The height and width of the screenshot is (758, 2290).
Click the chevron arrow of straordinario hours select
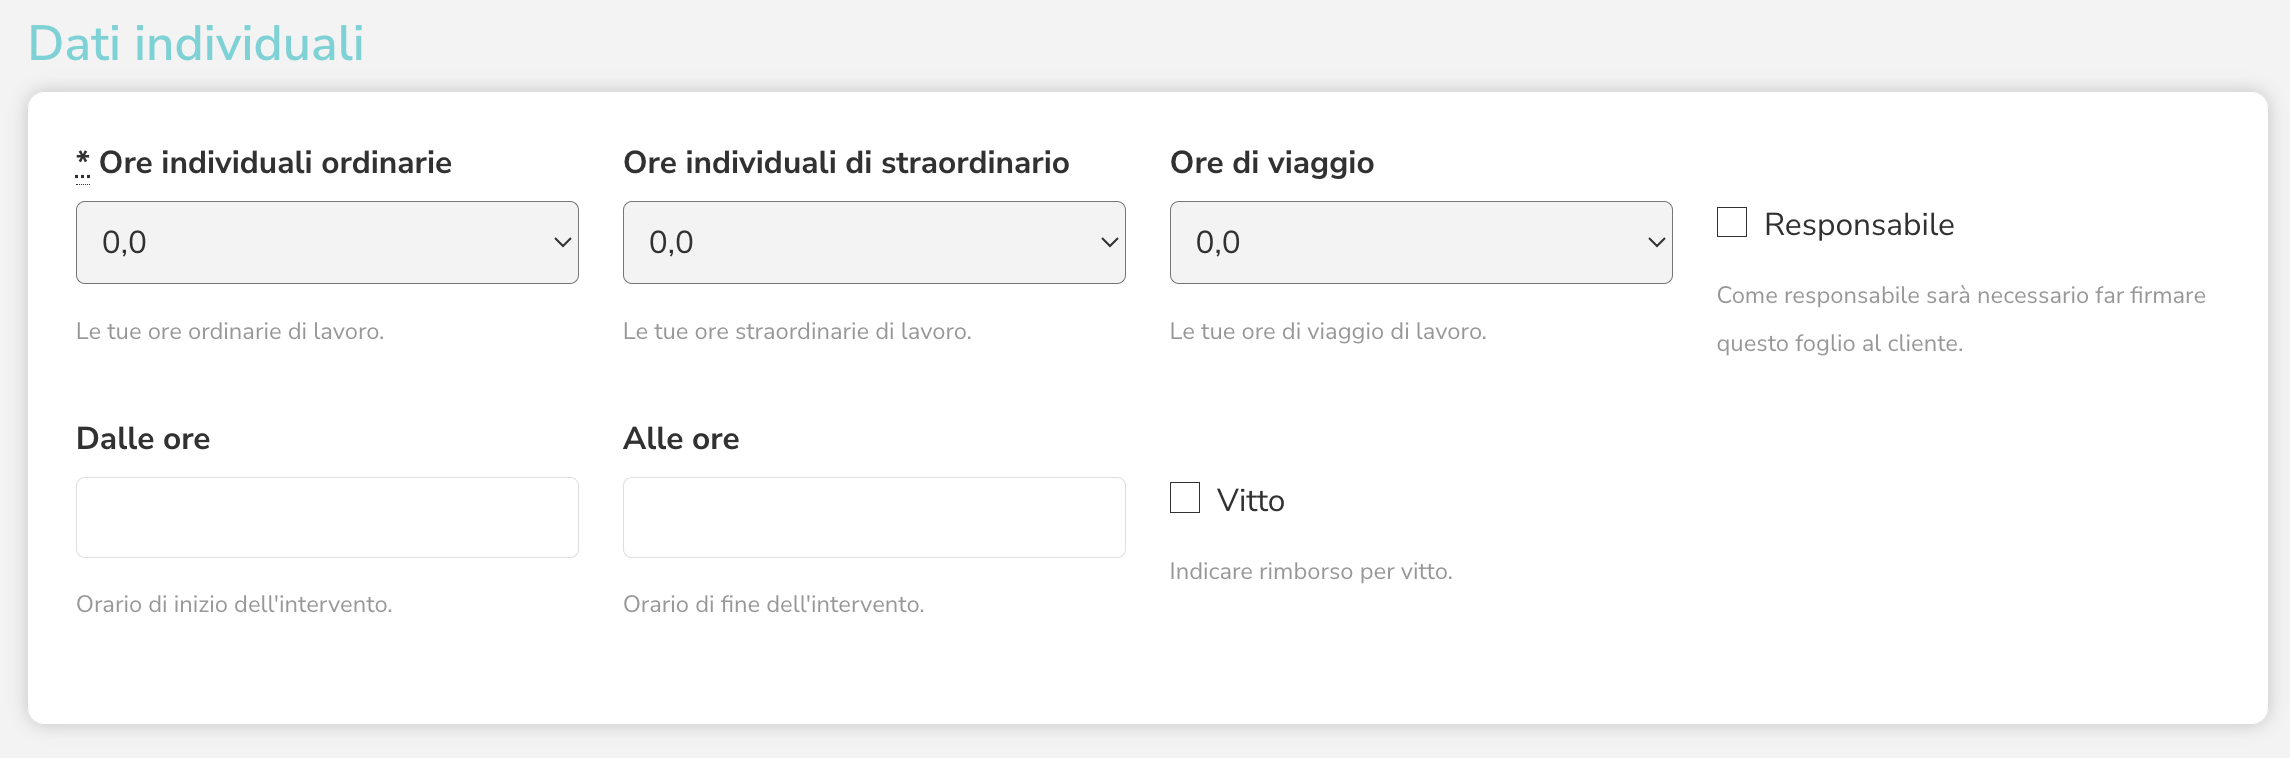[x=1110, y=242]
